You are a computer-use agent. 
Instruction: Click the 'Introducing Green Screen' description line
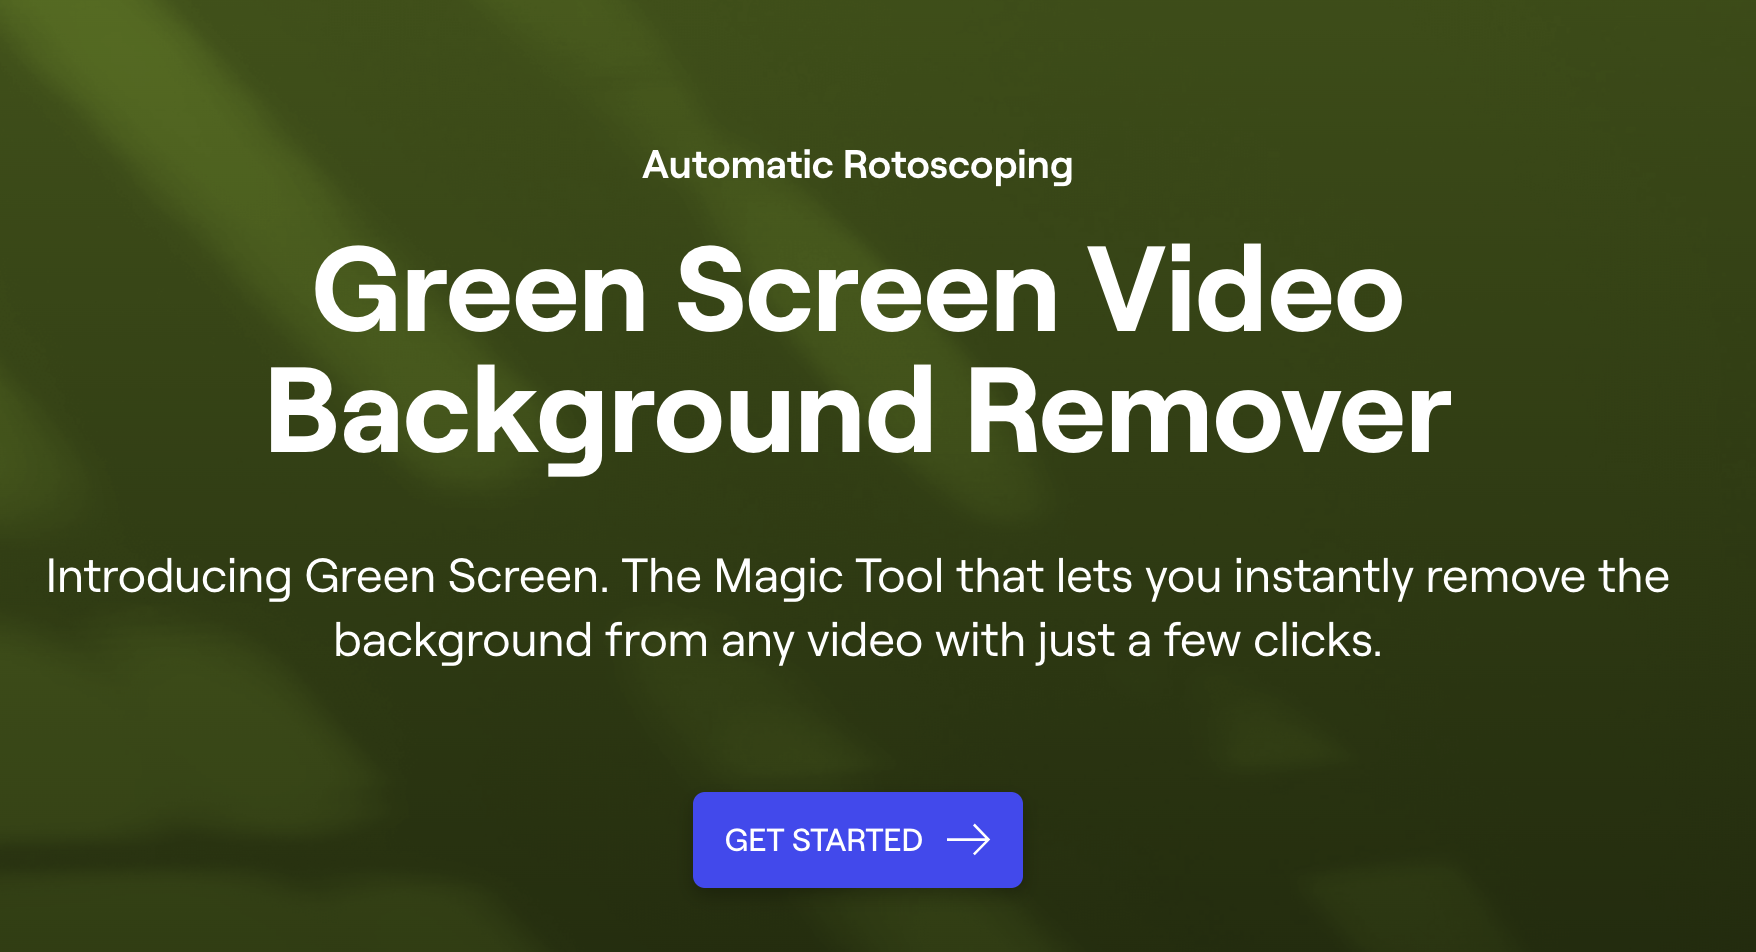click(x=858, y=577)
